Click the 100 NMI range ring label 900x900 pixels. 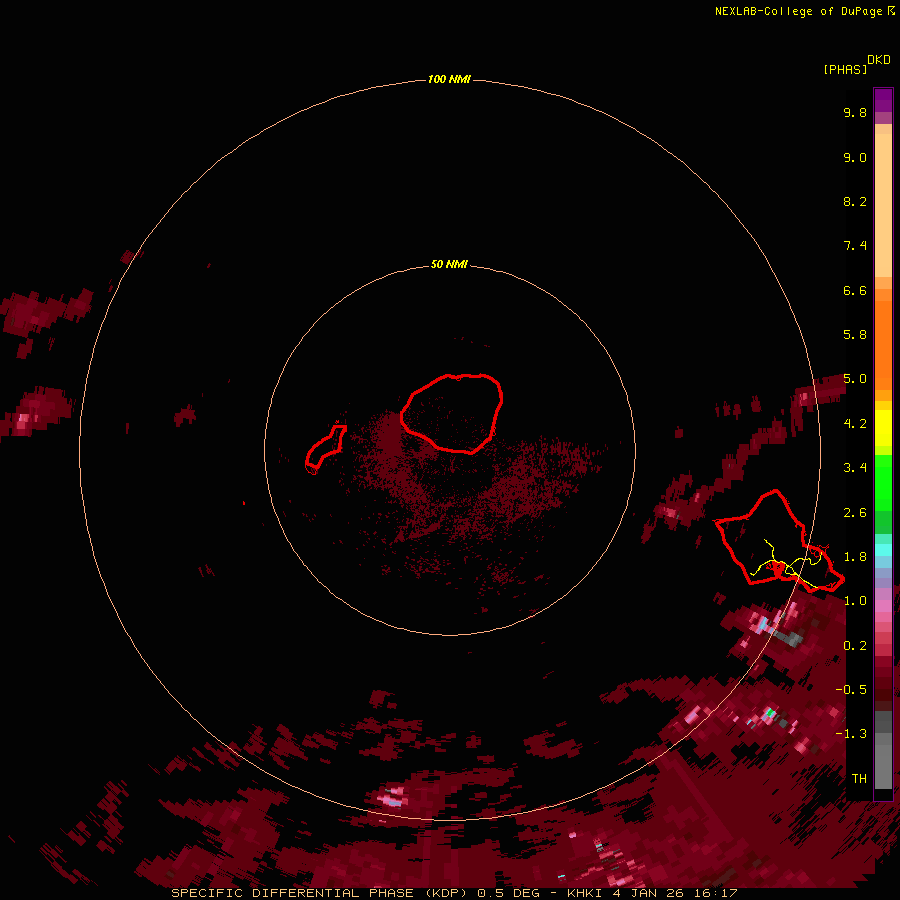[449, 79]
